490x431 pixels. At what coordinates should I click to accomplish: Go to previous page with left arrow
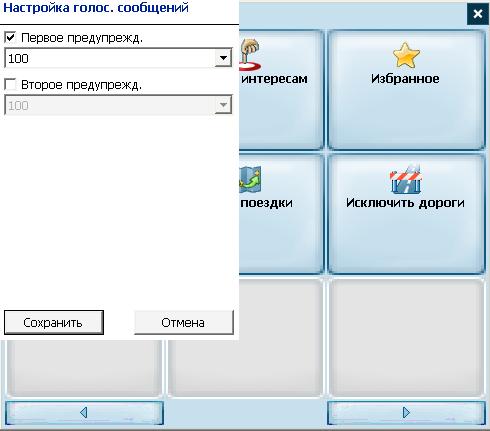click(84, 413)
